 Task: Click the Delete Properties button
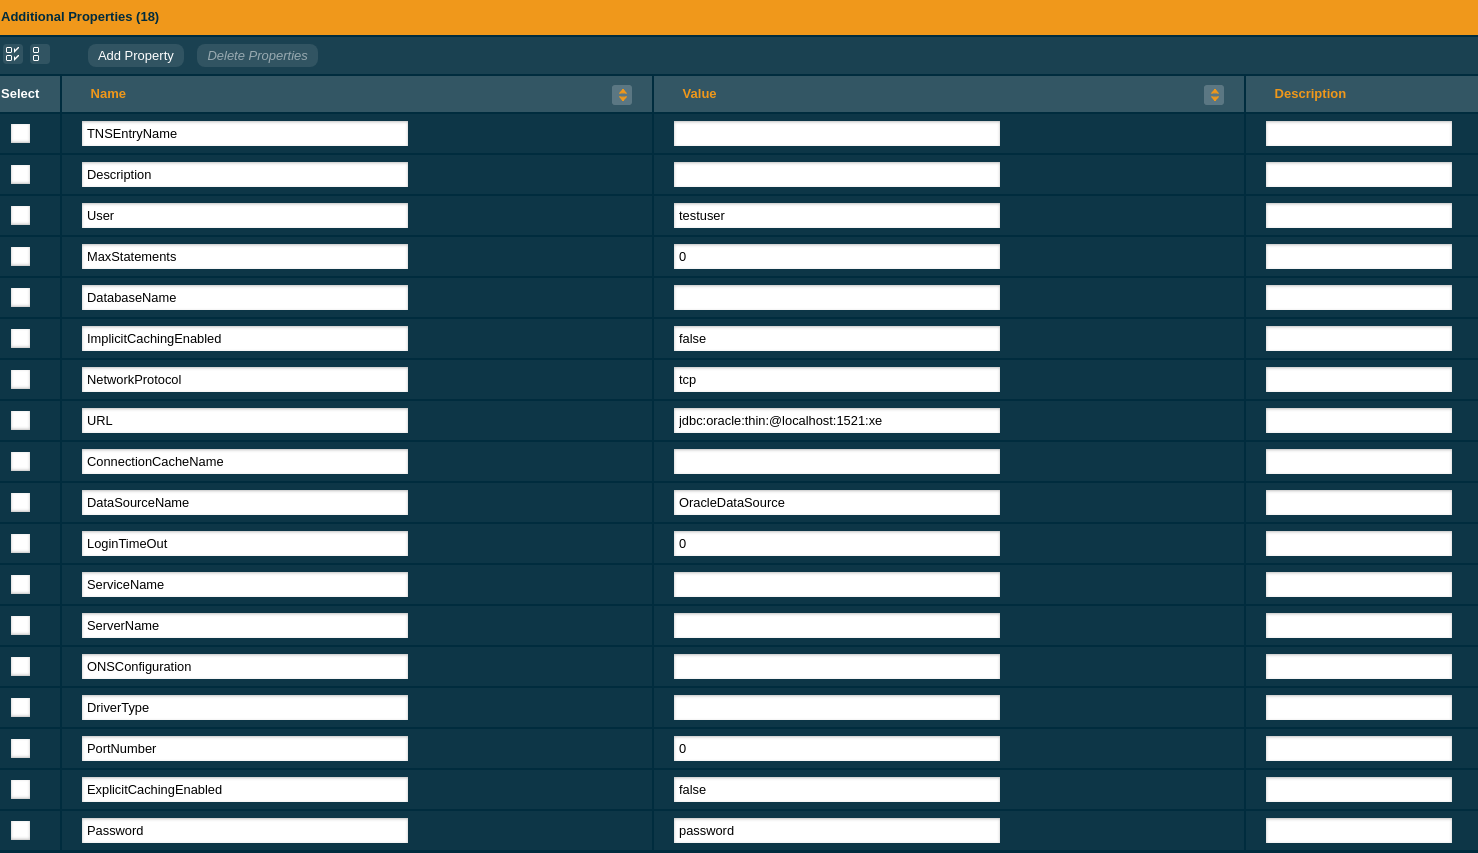pos(257,56)
